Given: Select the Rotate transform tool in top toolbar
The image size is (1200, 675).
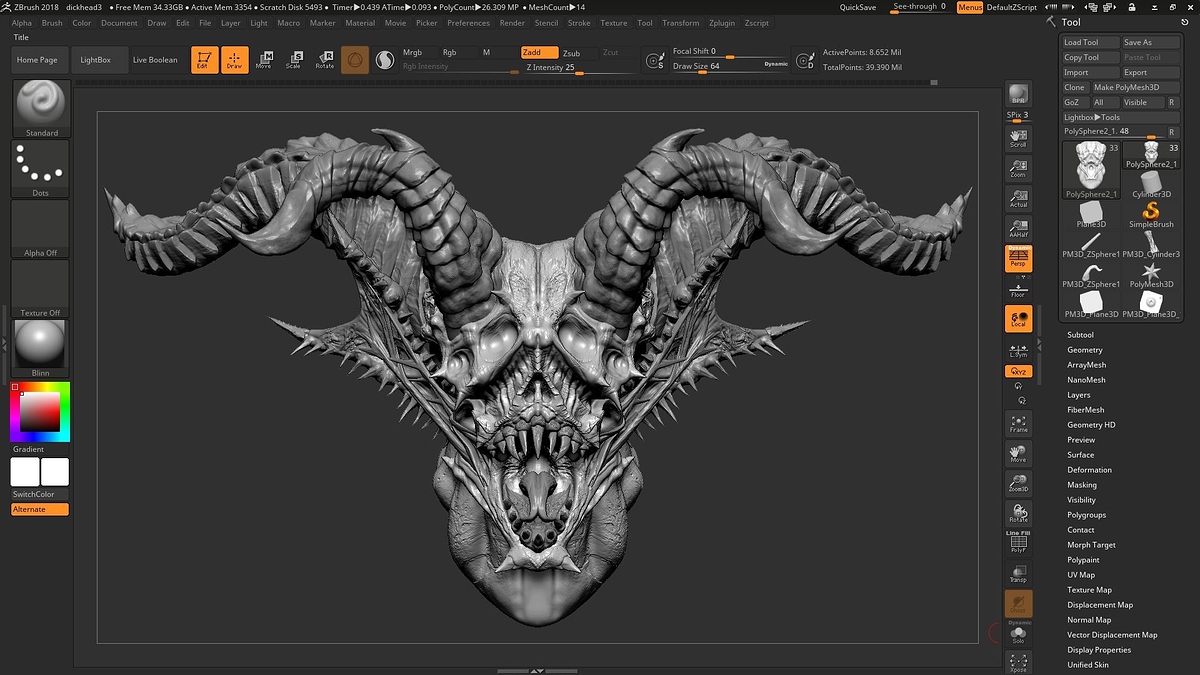Looking at the screenshot, I should pos(324,60).
